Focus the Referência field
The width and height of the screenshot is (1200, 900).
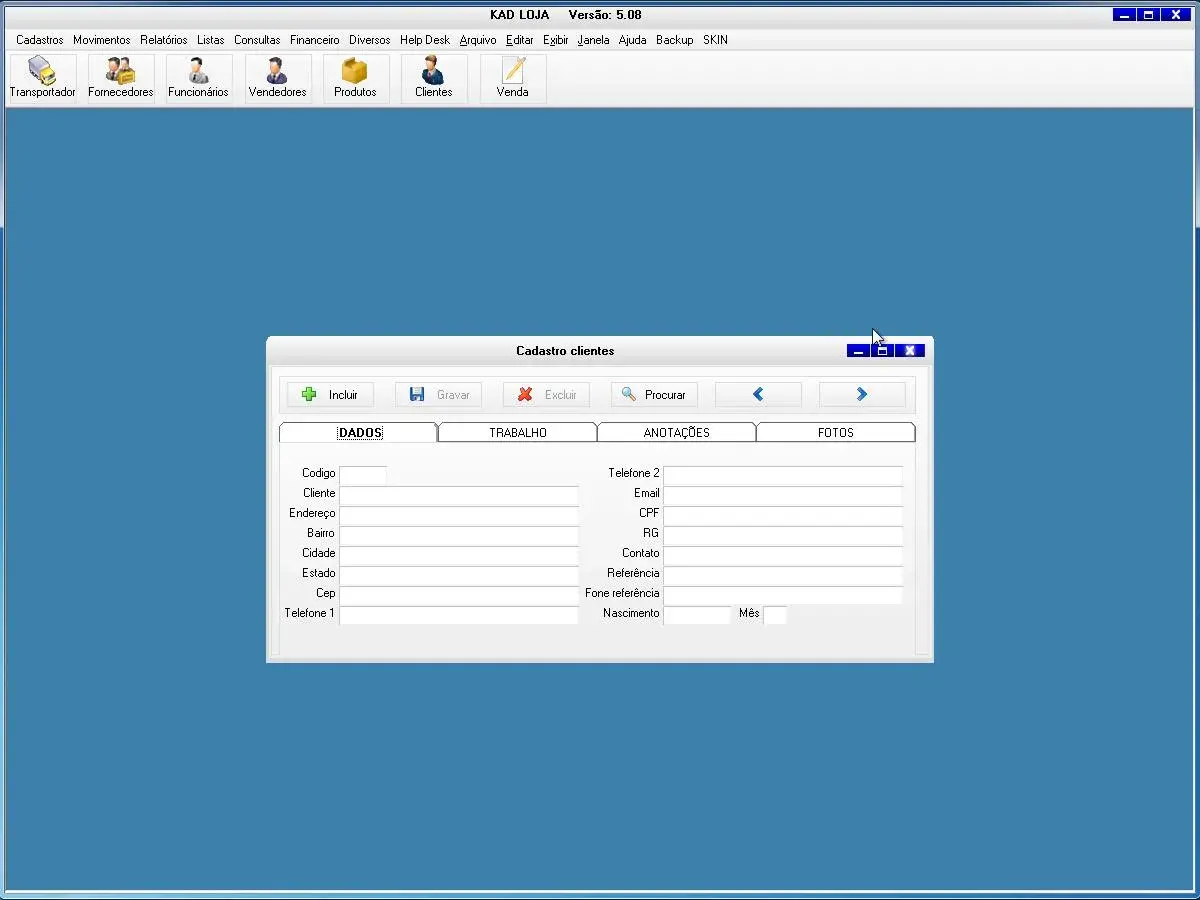click(x=783, y=574)
